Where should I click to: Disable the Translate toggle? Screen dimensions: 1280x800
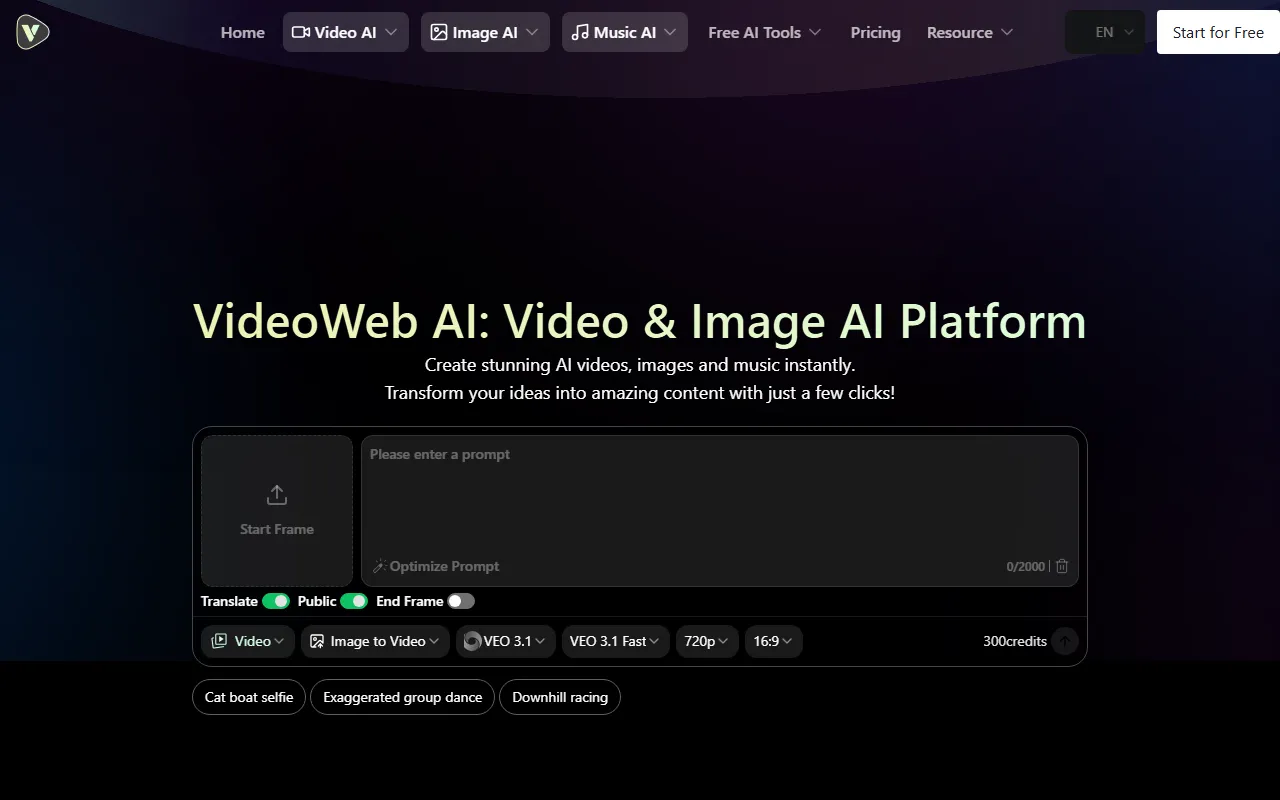[275, 601]
